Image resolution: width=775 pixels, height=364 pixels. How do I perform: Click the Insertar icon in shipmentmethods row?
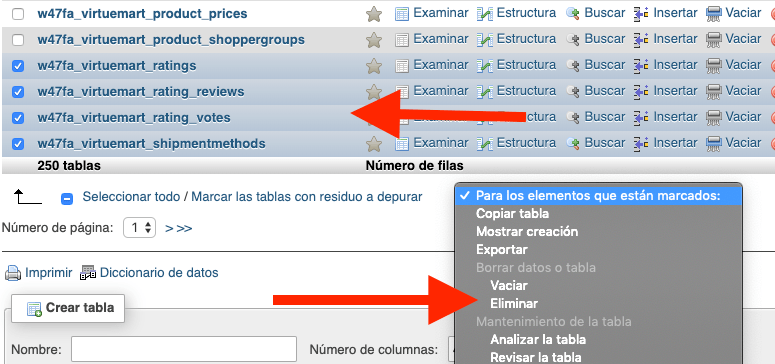pyautogui.click(x=641, y=143)
